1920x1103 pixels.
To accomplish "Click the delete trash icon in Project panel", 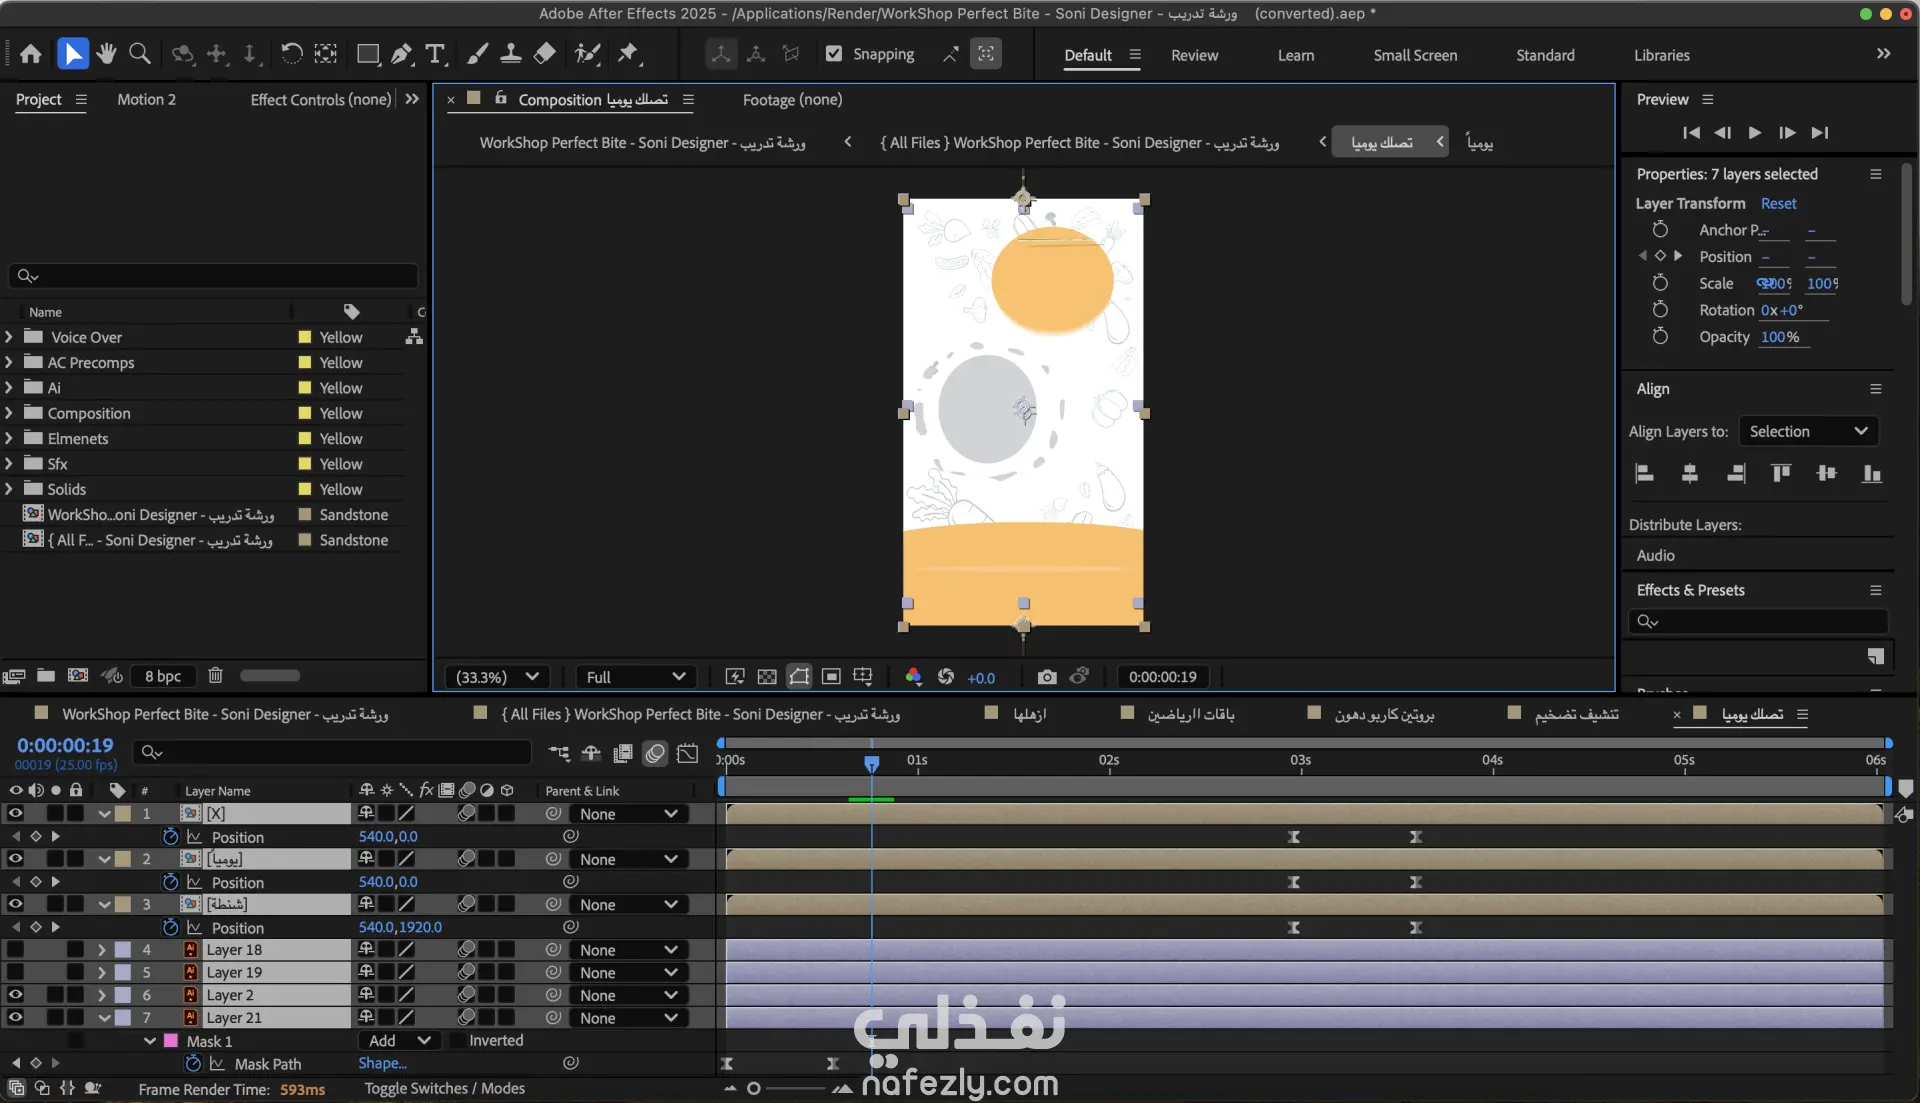I will [215, 676].
